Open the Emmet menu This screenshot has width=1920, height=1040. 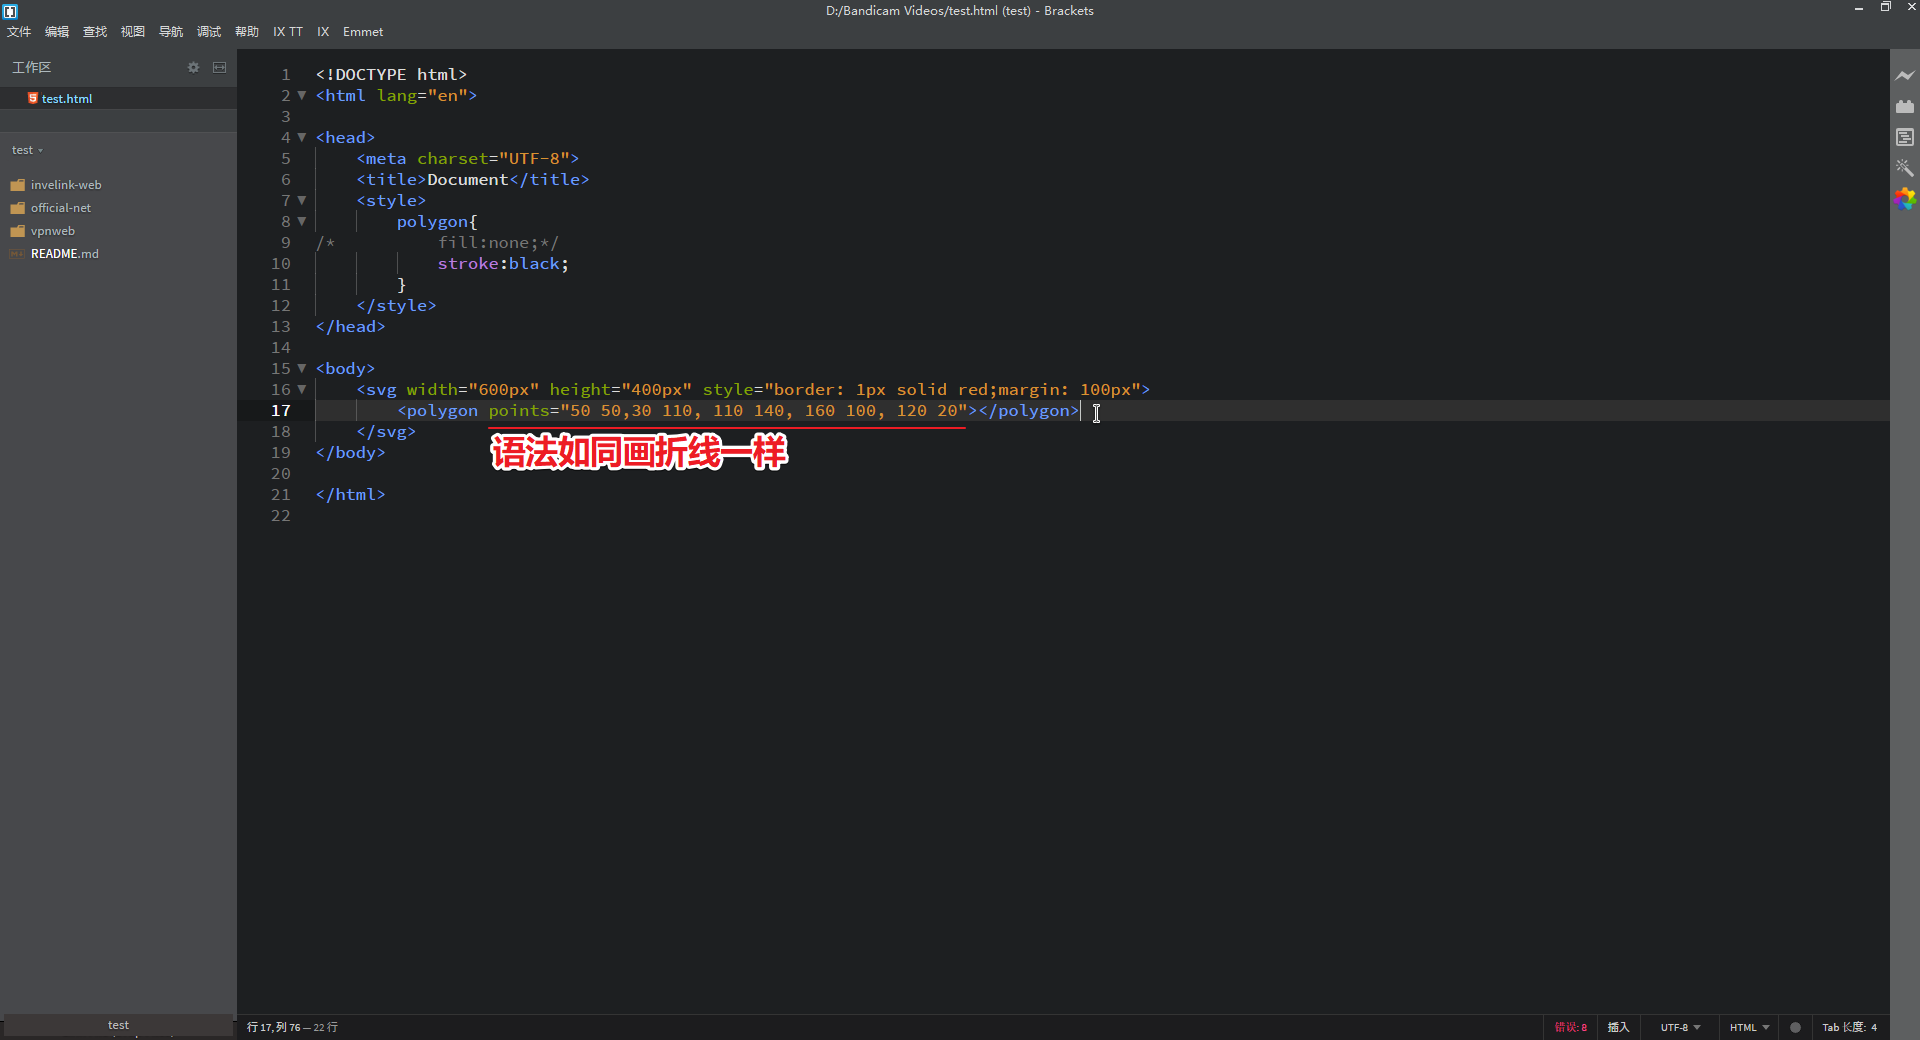(362, 31)
